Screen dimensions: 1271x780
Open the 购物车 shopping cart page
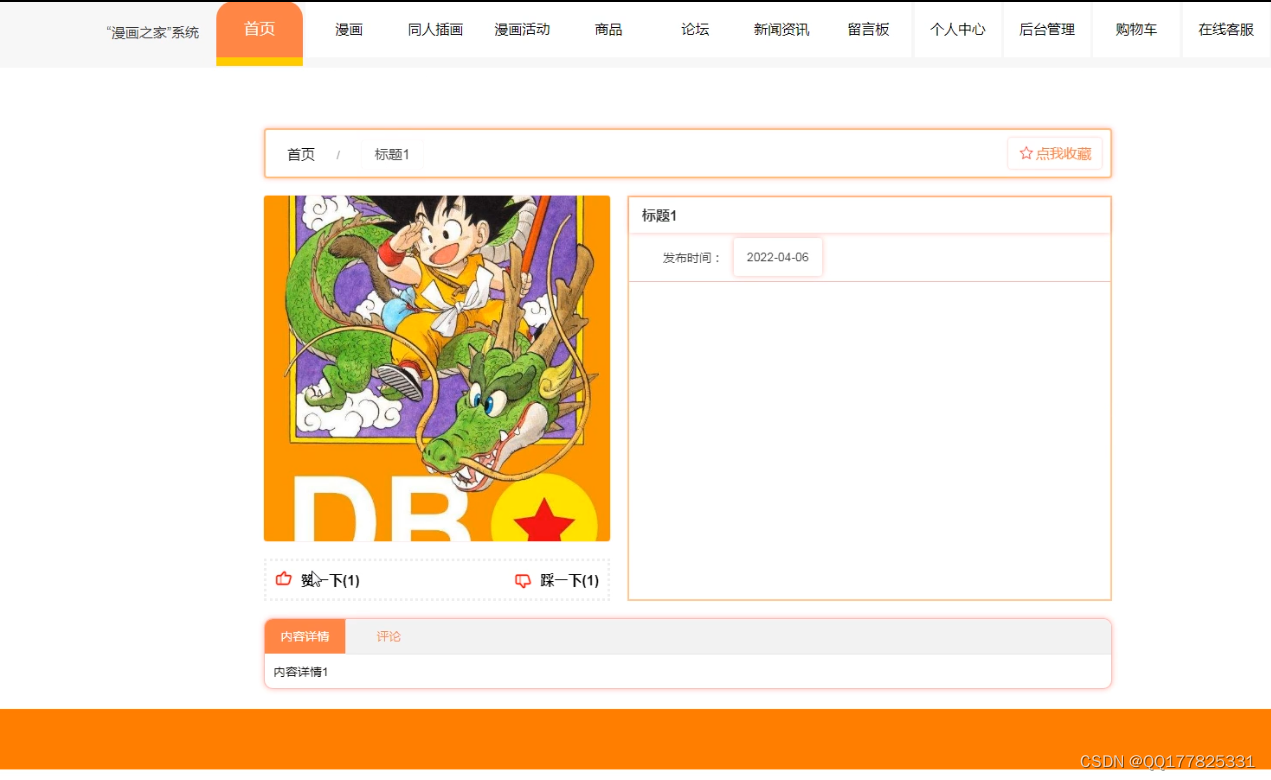(1136, 30)
